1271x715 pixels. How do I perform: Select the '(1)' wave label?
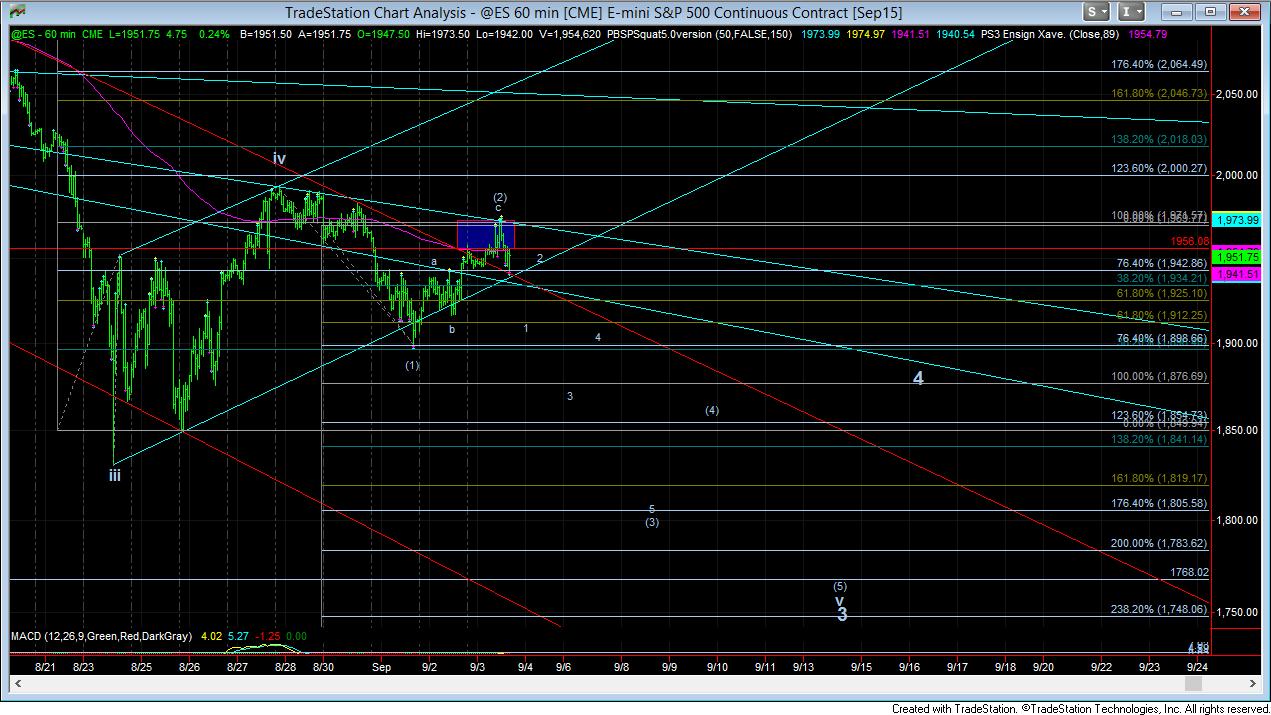click(412, 365)
